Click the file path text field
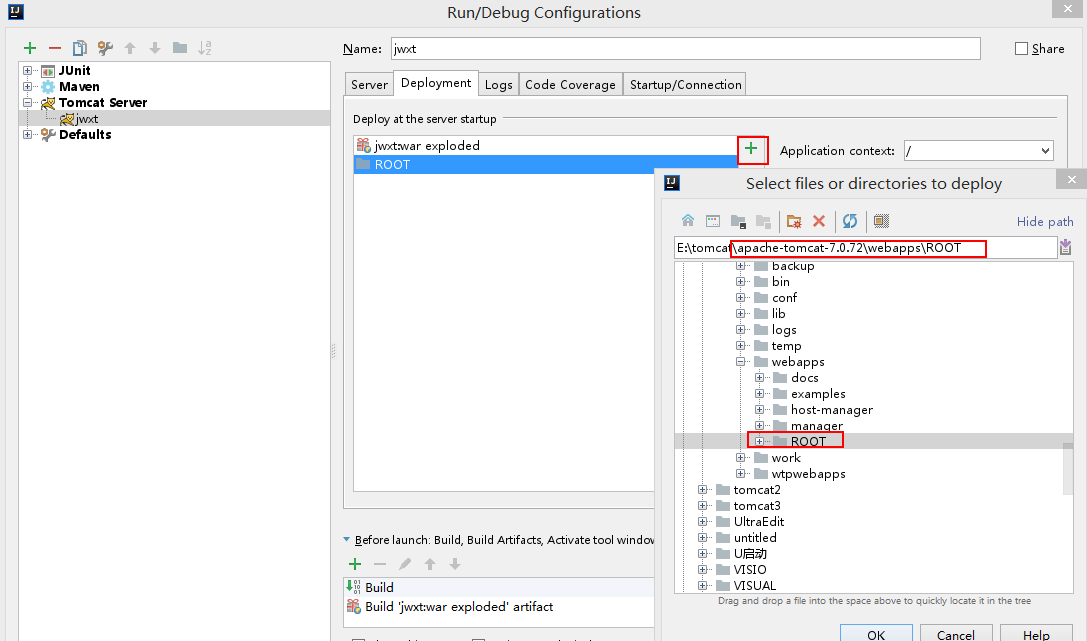The image size is (1087, 641). [x=865, y=248]
